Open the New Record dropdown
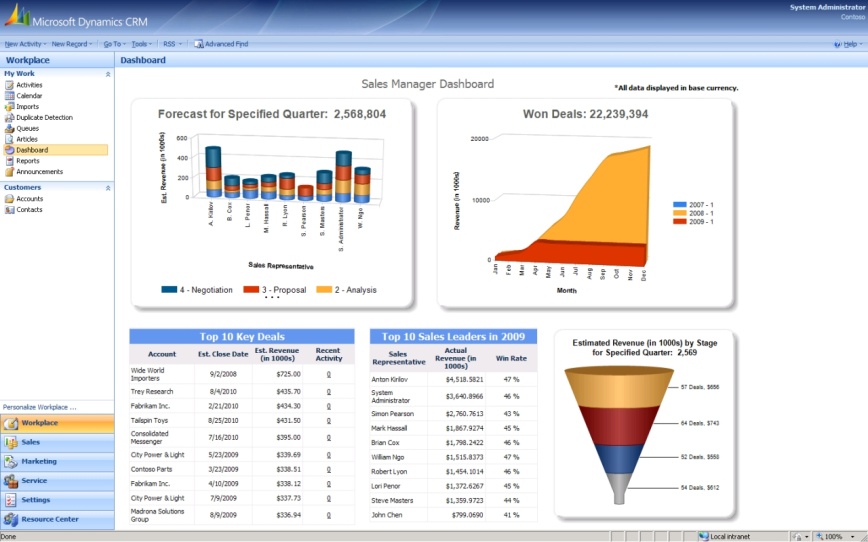The image size is (868, 542). pos(72,44)
